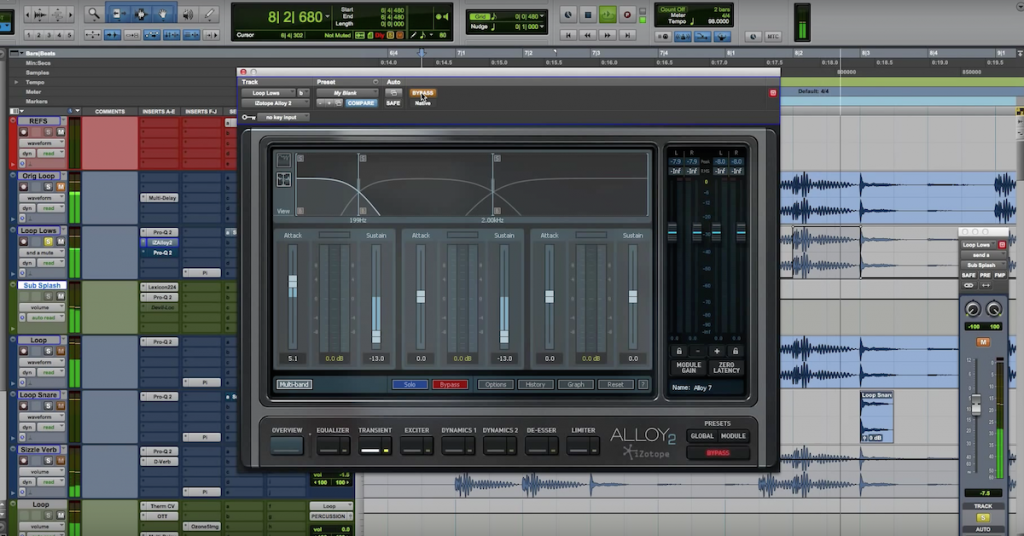Click the Multi-Delay insert on Orig Loop
1024x536 pixels.
[x=160, y=198]
